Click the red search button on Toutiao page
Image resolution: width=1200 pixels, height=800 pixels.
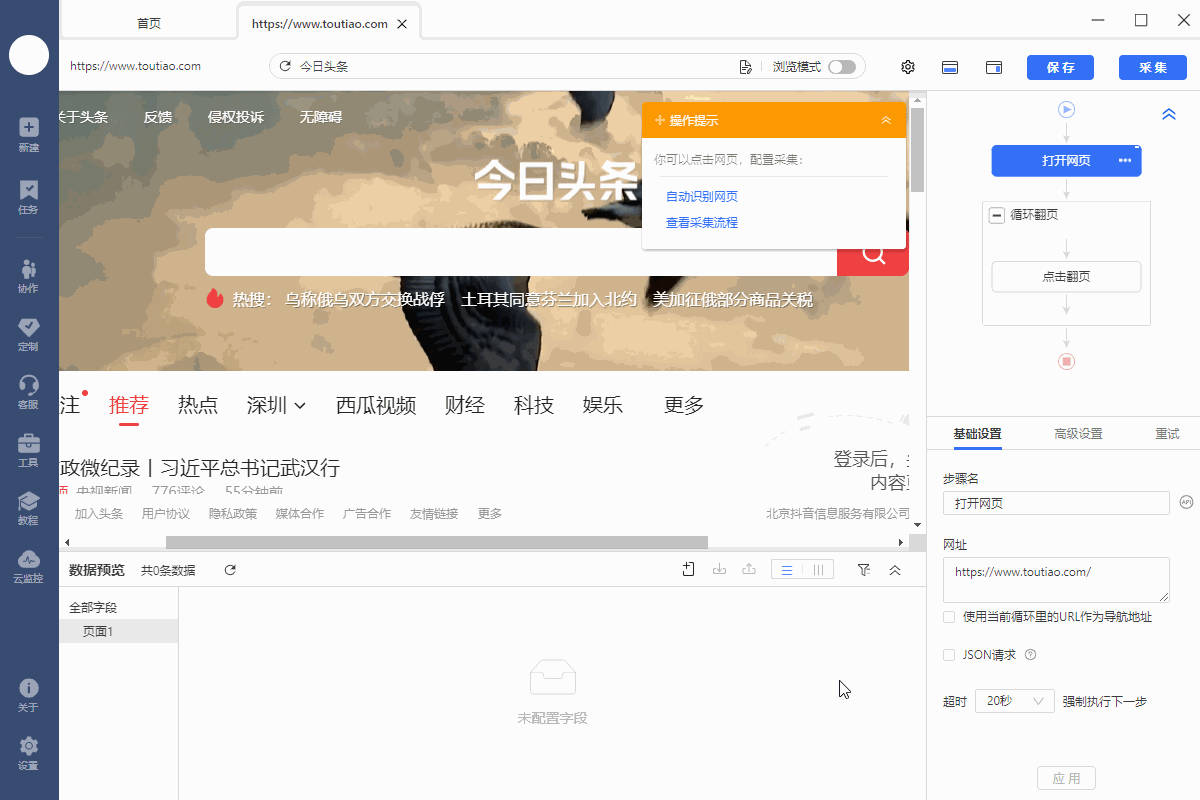coord(873,254)
